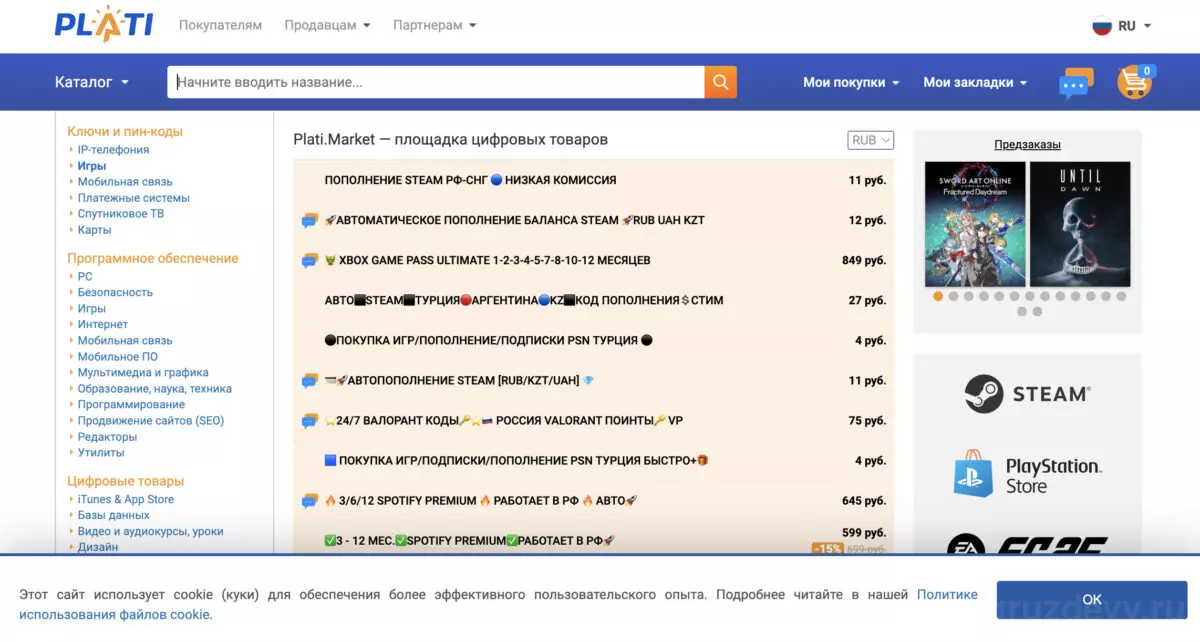Open PlayStation Store logo banner

pyautogui.click(x=1027, y=476)
